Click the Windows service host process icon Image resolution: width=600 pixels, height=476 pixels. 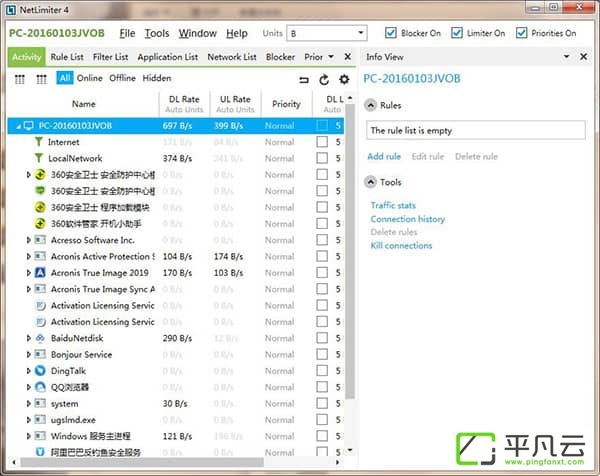pos(40,436)
